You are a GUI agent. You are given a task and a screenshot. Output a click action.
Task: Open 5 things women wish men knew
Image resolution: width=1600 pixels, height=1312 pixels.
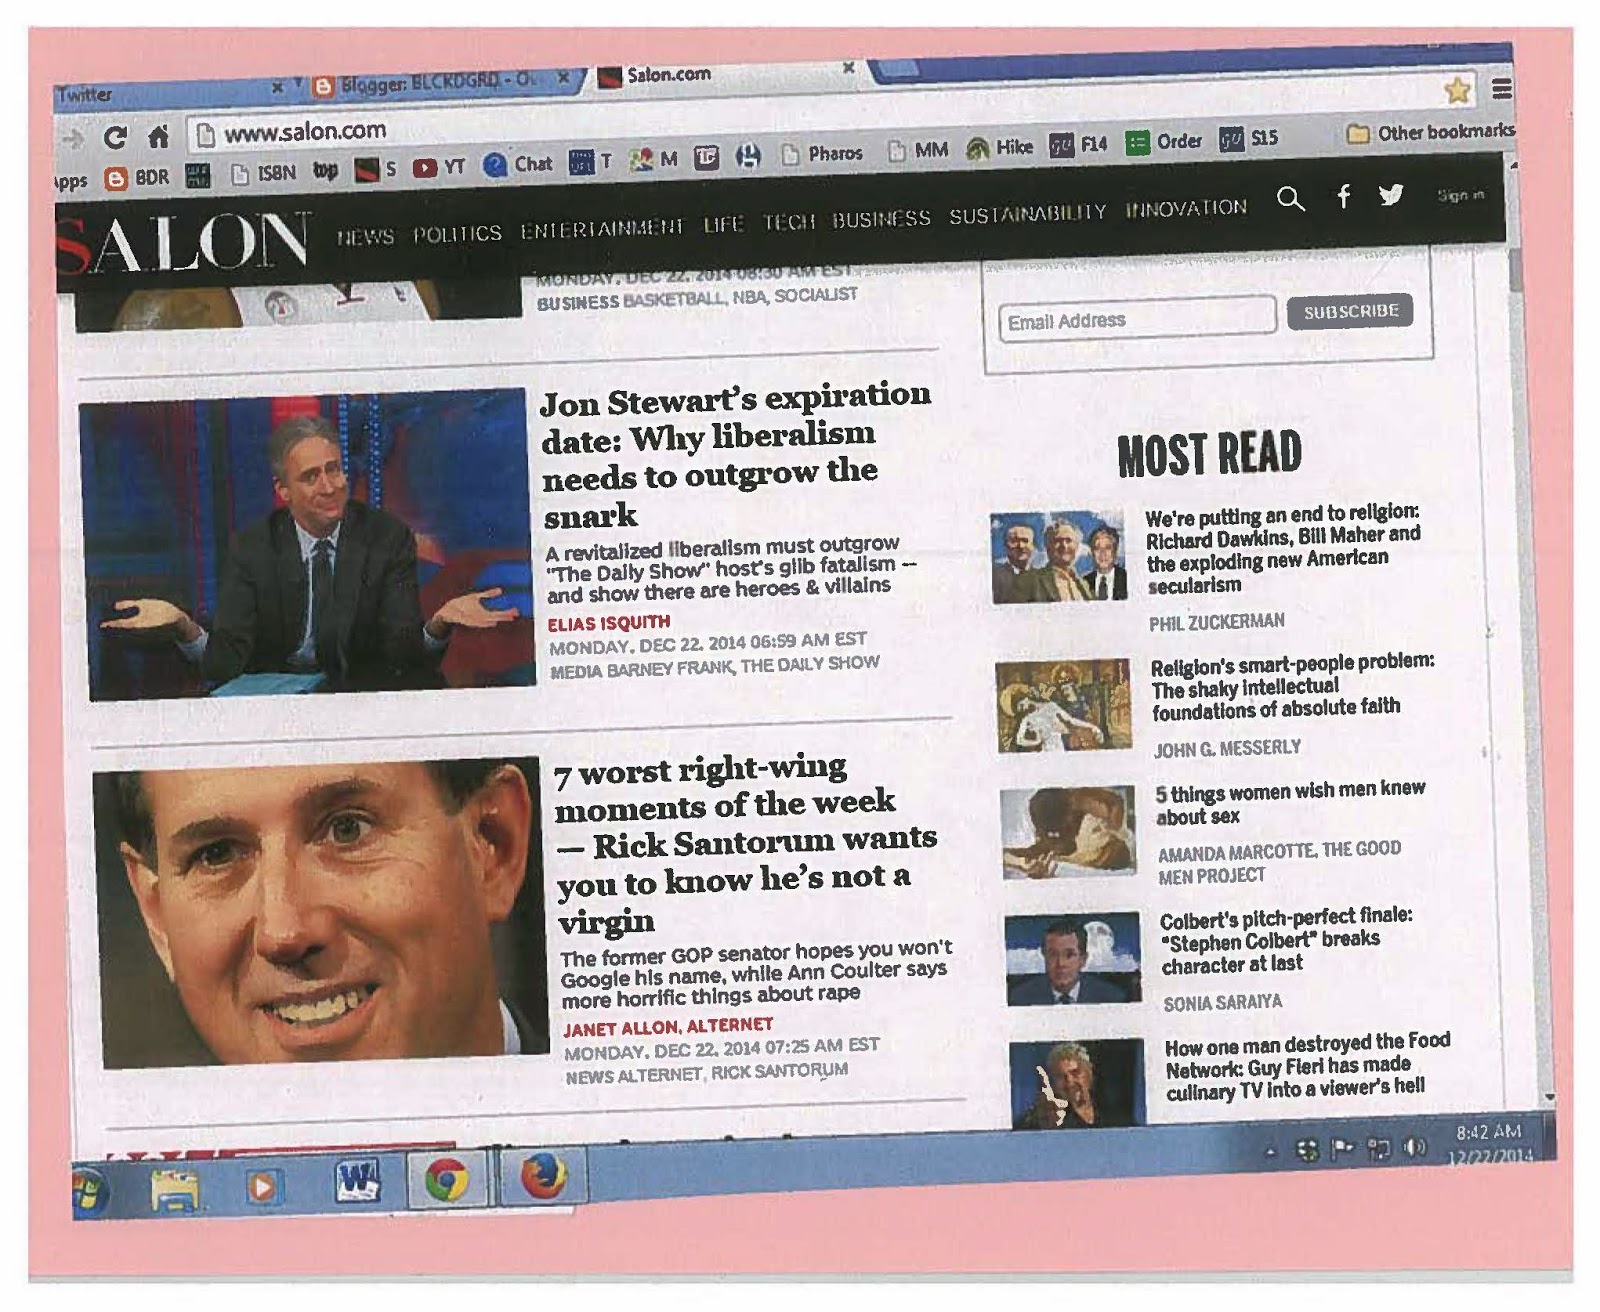point(1290,802)
